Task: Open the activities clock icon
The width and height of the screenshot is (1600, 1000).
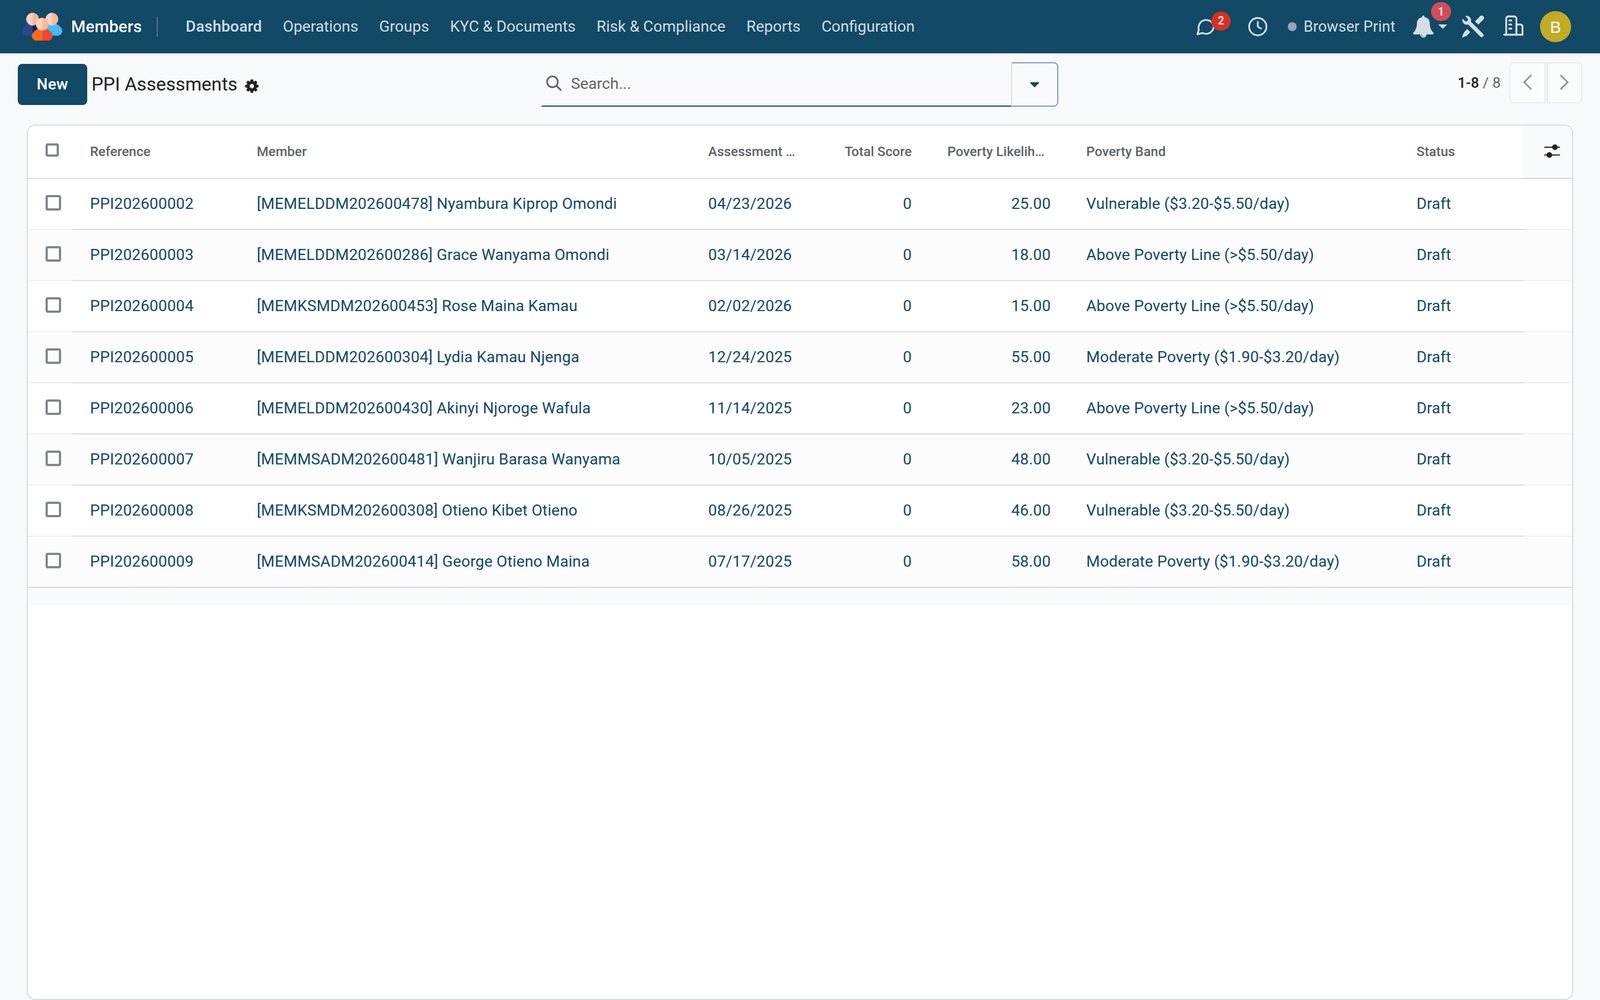Action: pyautogui.click(x=1257, y=27)
